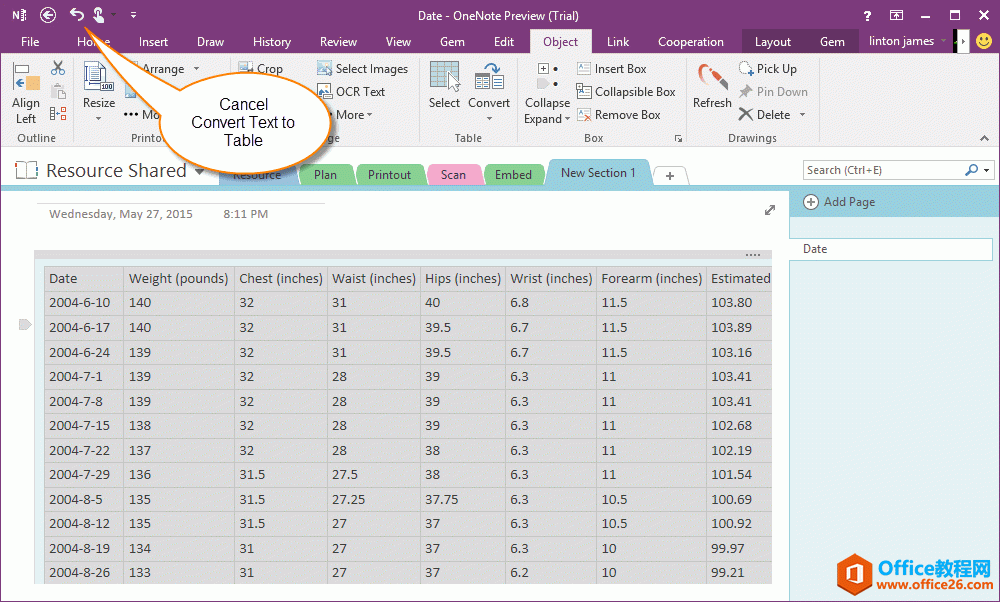This screenshot has width=1000, height=602.
Task: Toggle full page view expand arrow
Action: 770,210
